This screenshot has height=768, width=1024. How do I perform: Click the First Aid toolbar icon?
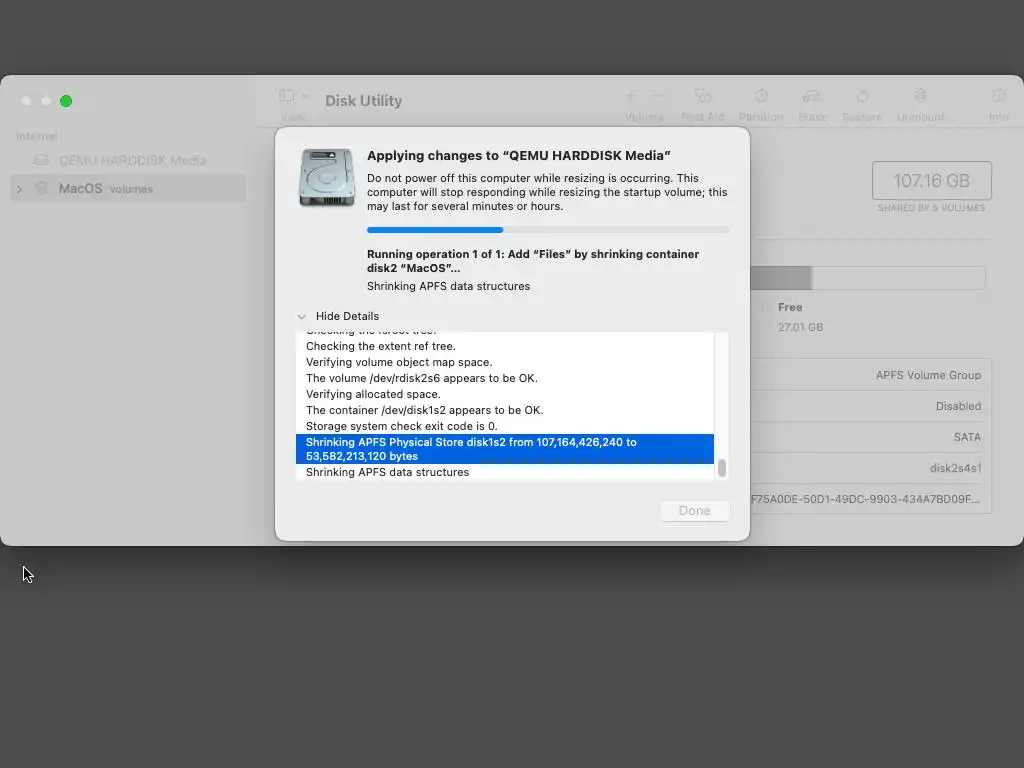tap(703, 96)
